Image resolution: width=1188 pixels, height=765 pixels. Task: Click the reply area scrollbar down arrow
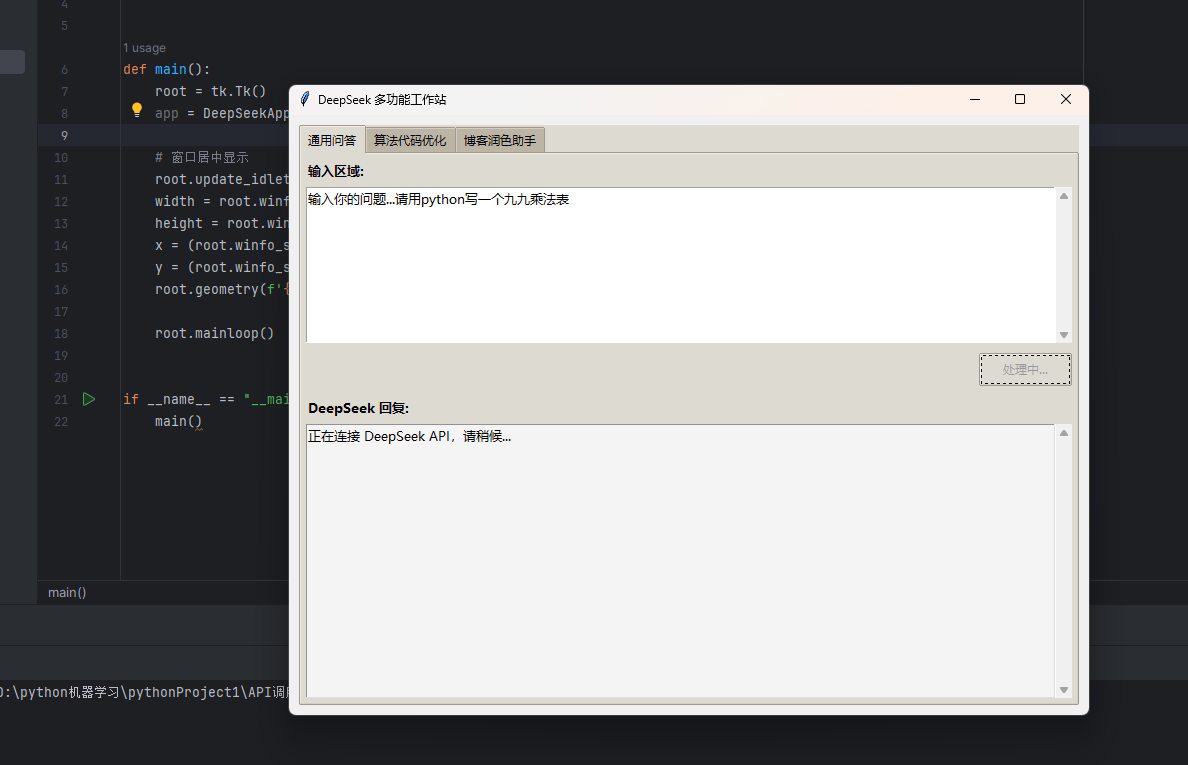(x=1064, y=689)
